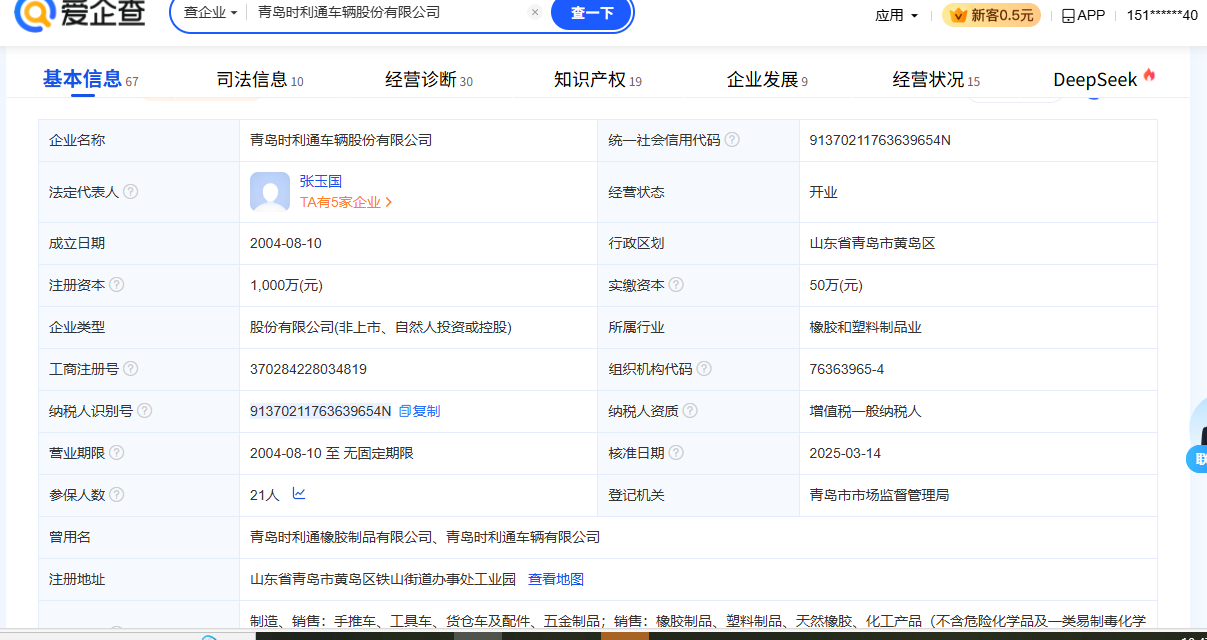Click help icon next to 纳税人识别号
The width and height of the screenshot is (1207, 640).
(x=145, y=411)
